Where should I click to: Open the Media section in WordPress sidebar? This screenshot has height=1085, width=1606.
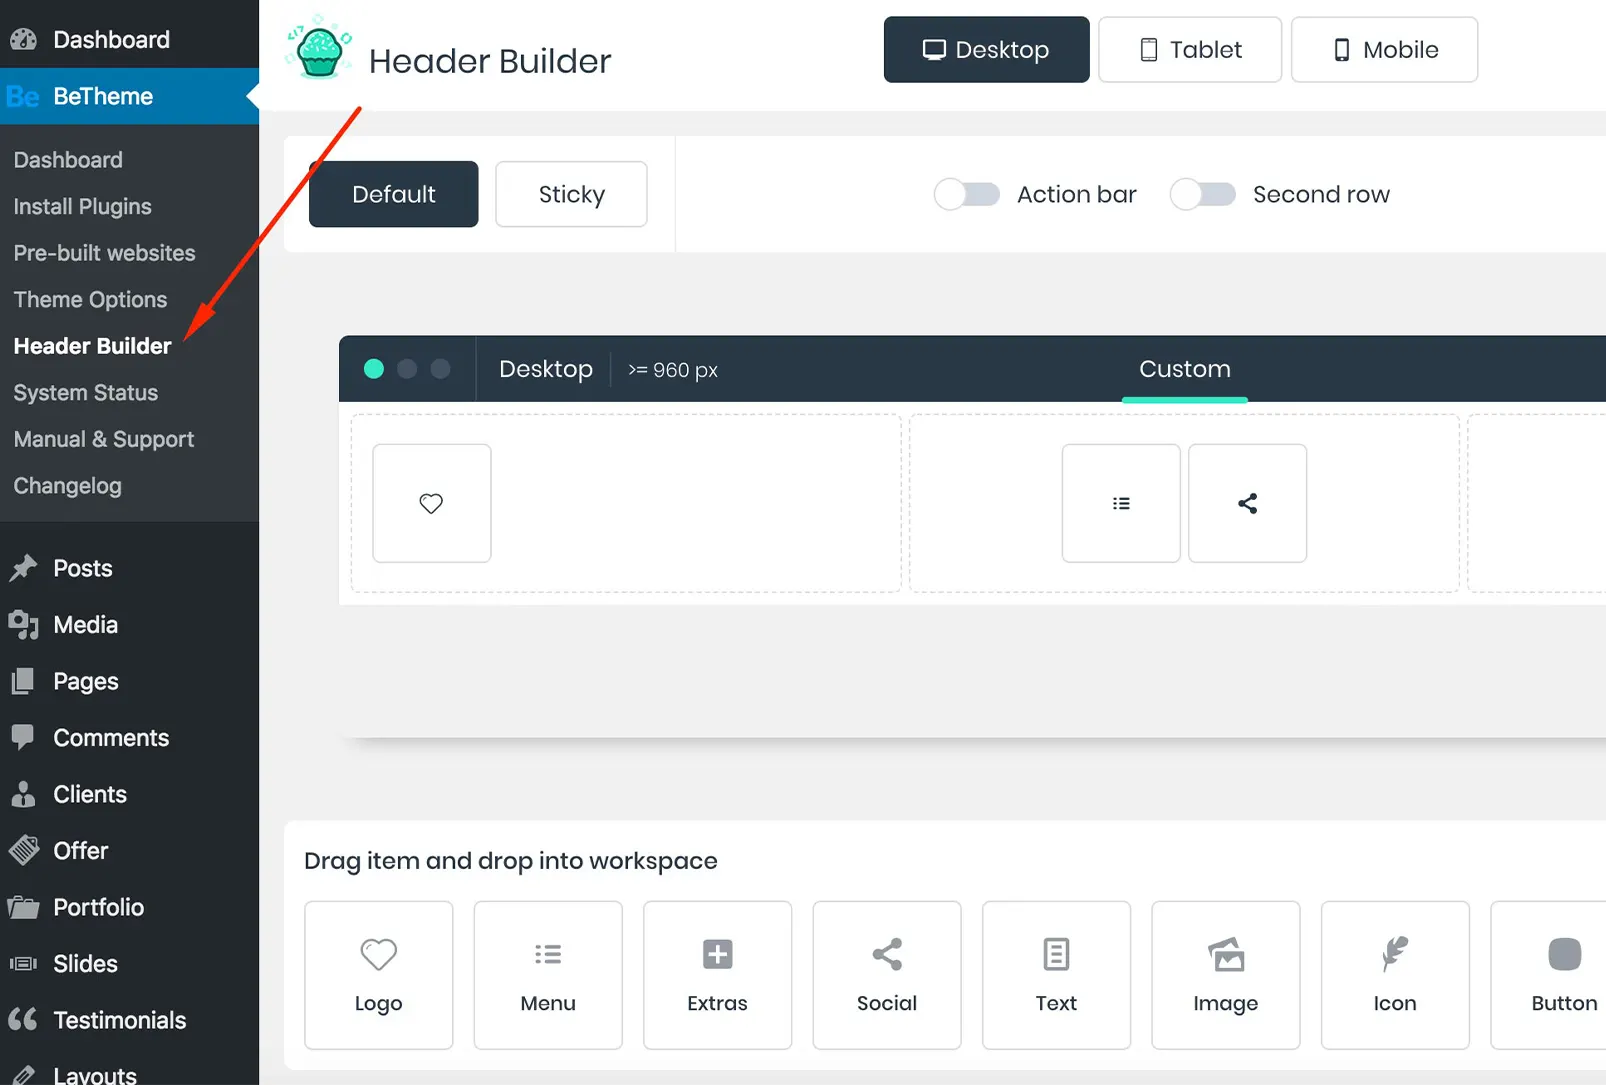click(x=86, y=624)
